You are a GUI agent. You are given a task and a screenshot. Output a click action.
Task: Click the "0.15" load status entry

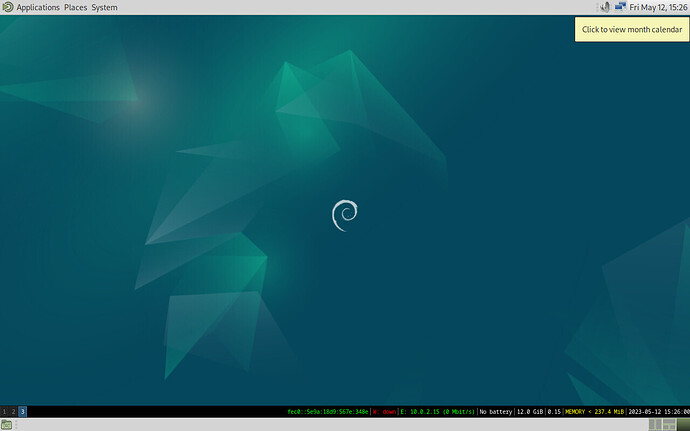point(554,412)
